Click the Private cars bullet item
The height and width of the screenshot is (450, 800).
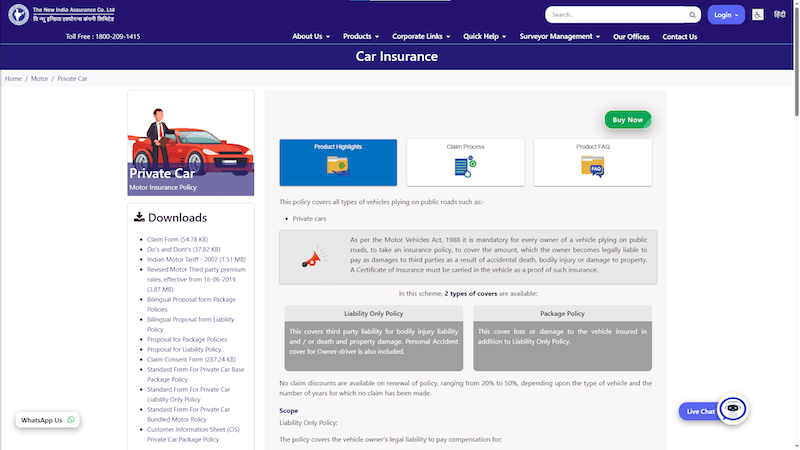309,218
